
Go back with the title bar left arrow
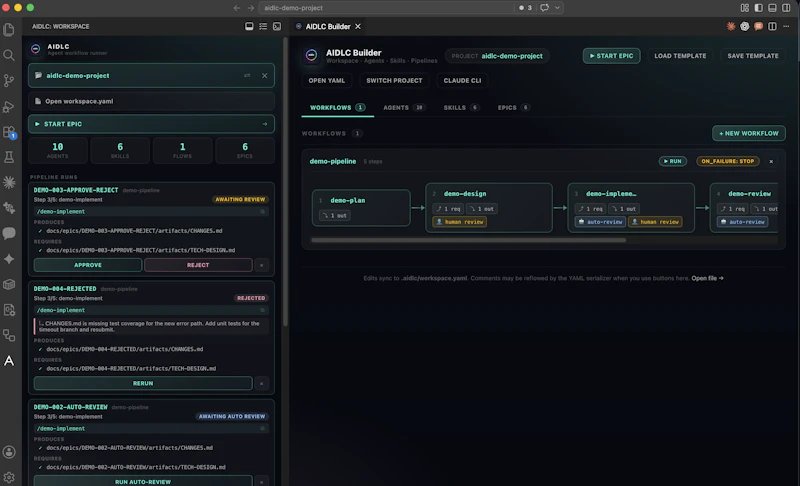pyautogui.click(x=237, y=8)
